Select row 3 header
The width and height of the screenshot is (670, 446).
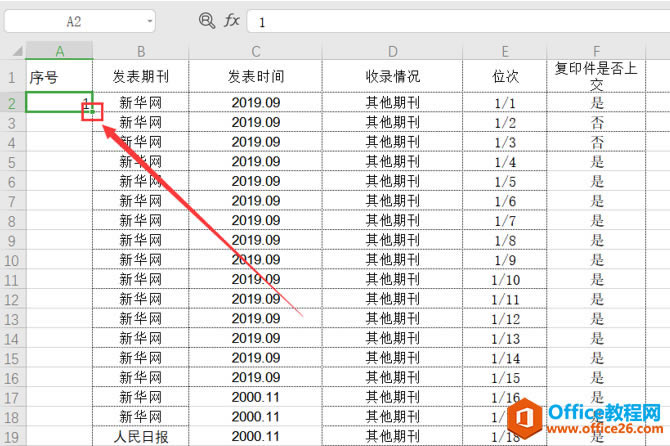(12, 123)
